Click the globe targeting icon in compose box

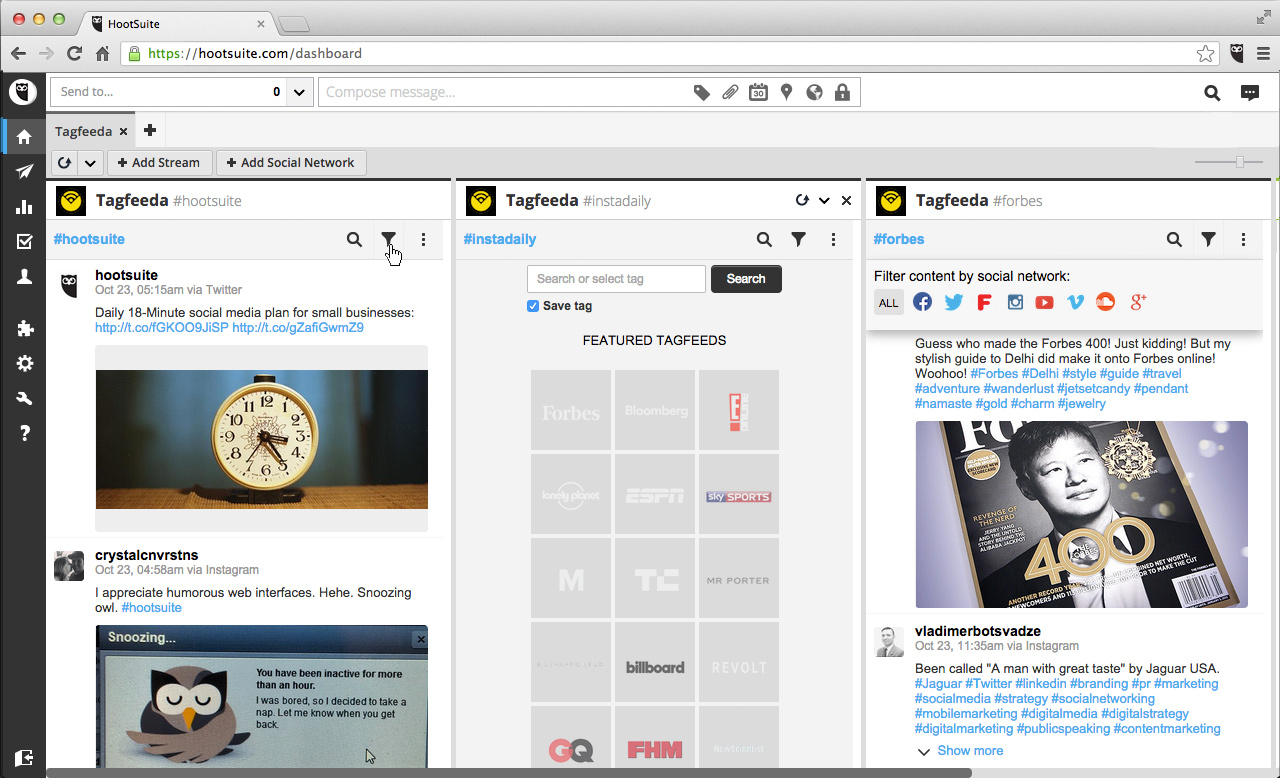tap(814, 92)
